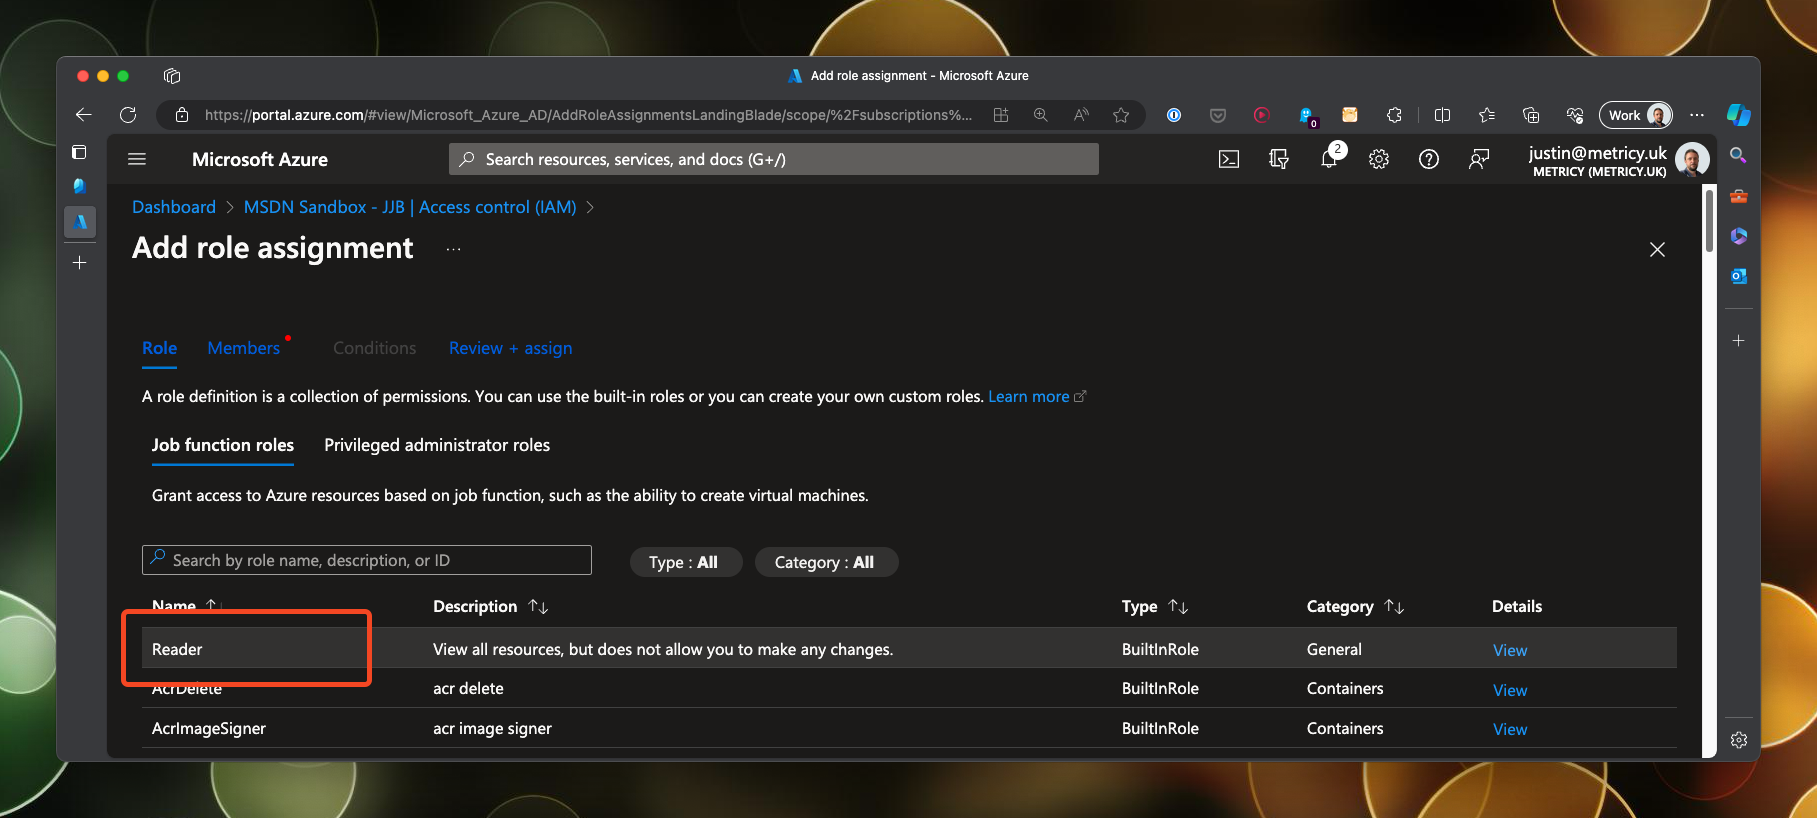Go to the Dashboard breadcrumb
This screenshot has width=1817, height=818.
tap(174, 207)
